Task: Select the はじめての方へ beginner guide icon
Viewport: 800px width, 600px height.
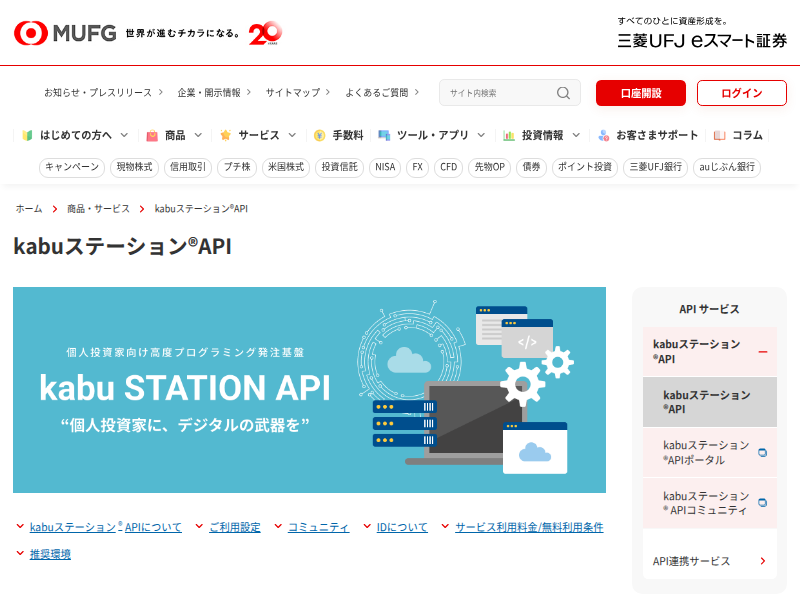Action: click(25, 134)
